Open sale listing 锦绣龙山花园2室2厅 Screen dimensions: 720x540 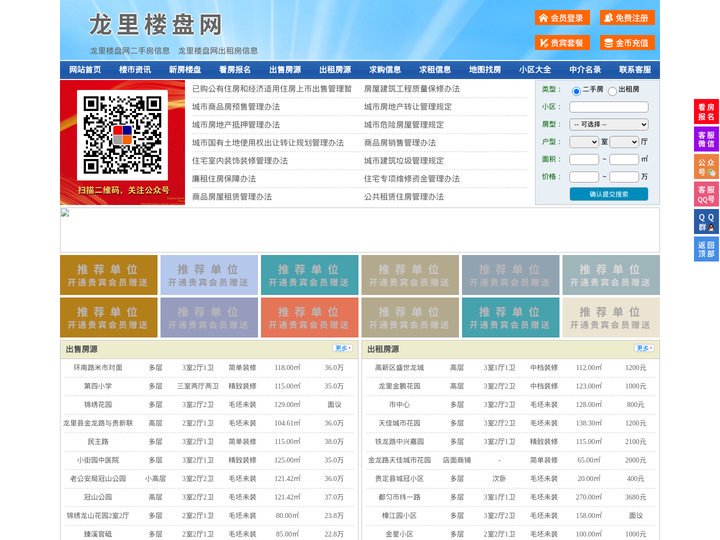click(x=98, y=516)
